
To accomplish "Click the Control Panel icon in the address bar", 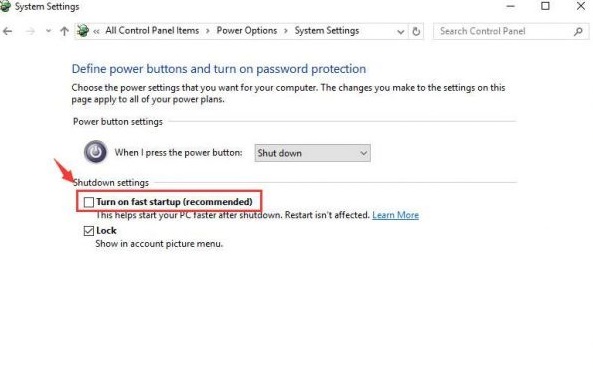I will pos(83,31).
